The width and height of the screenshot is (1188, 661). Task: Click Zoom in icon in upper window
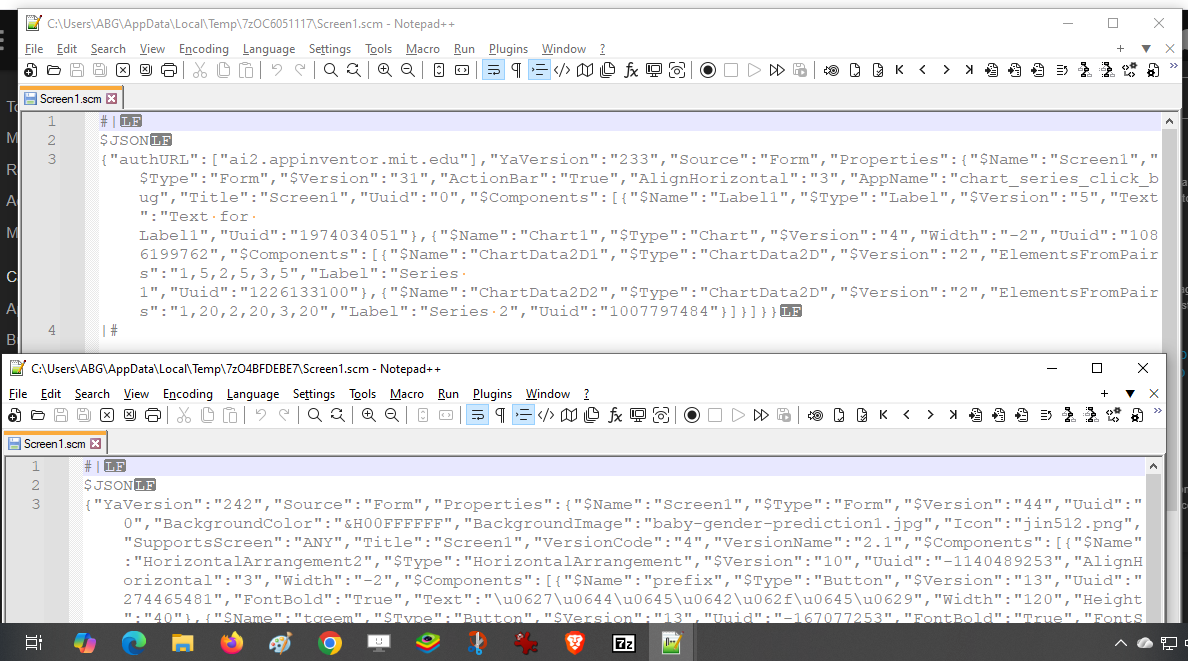[385, 70]
